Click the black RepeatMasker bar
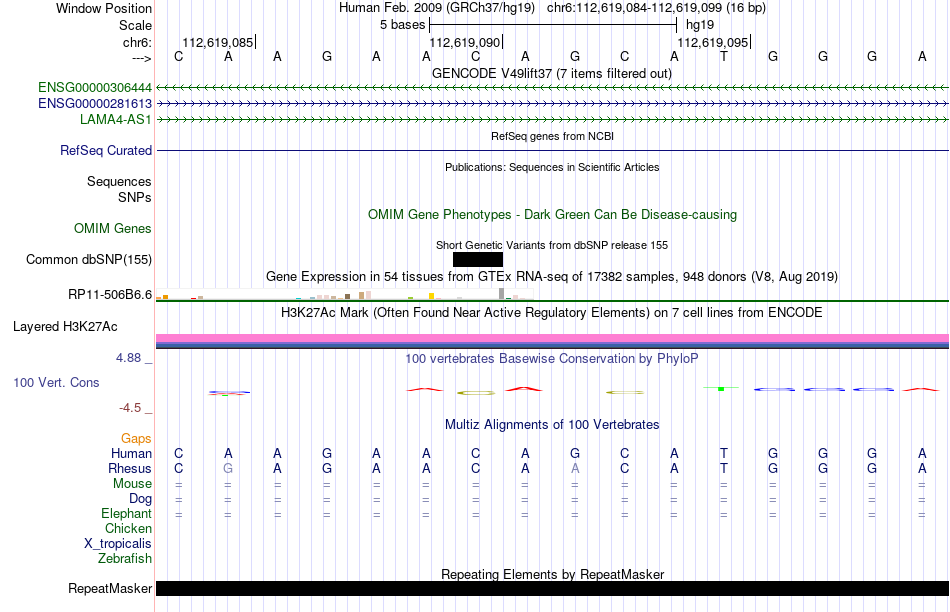 point(552,588)
